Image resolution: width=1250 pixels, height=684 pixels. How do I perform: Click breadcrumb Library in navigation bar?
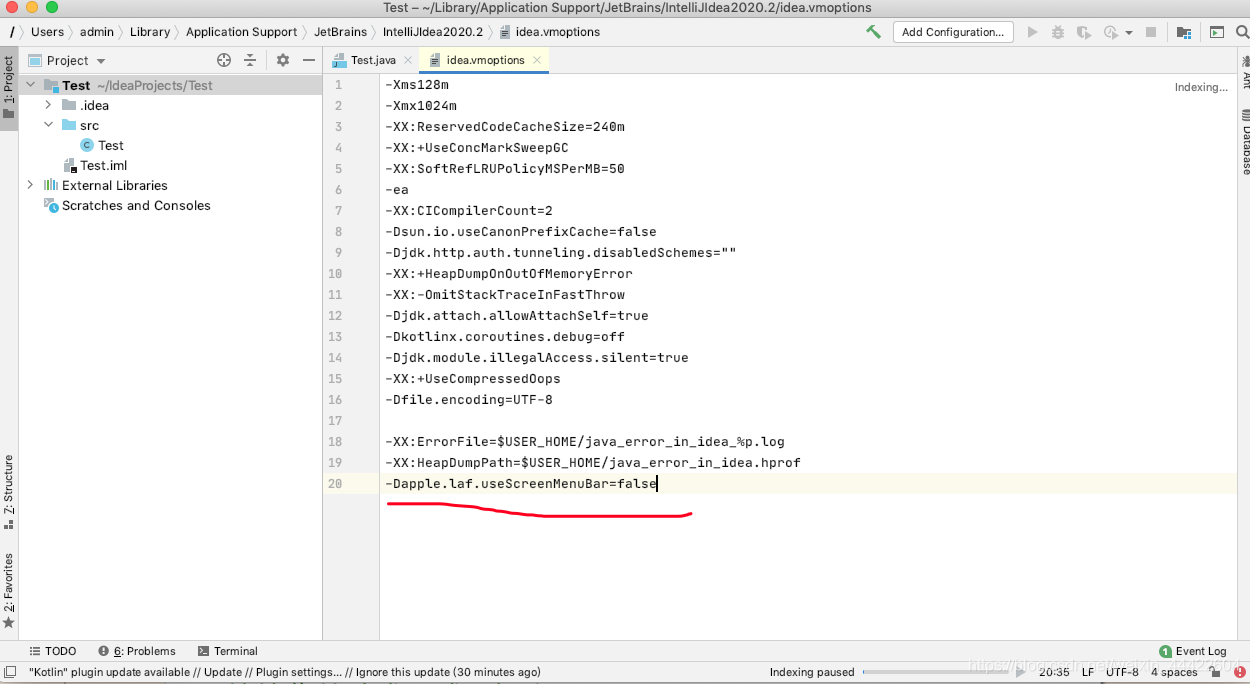click(x=150, y=32)
